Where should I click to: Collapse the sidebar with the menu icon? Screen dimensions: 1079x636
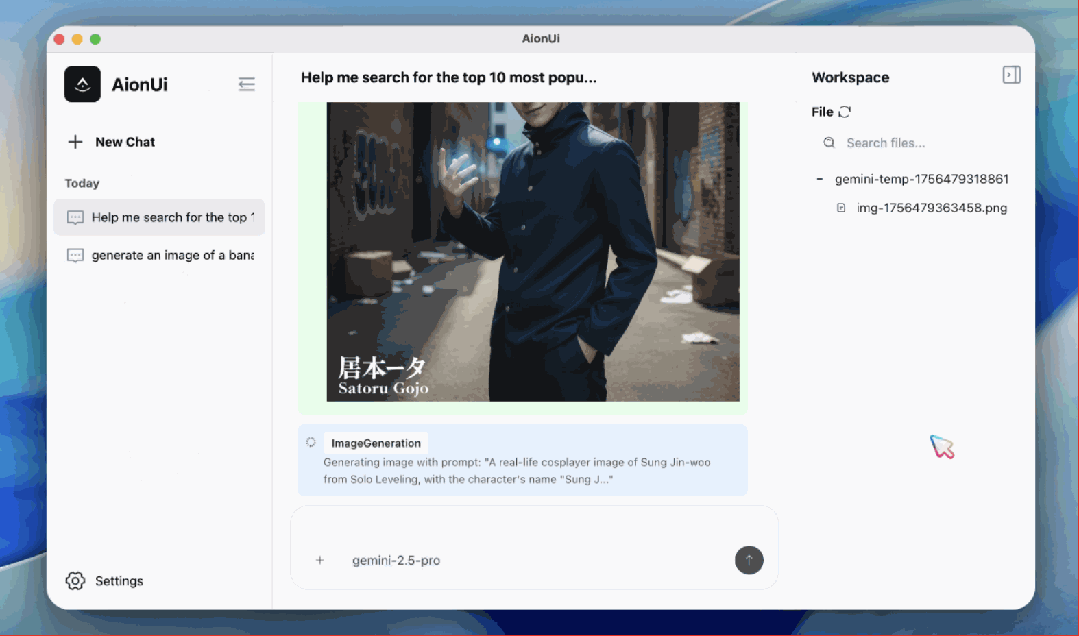(x=246, y=84)
